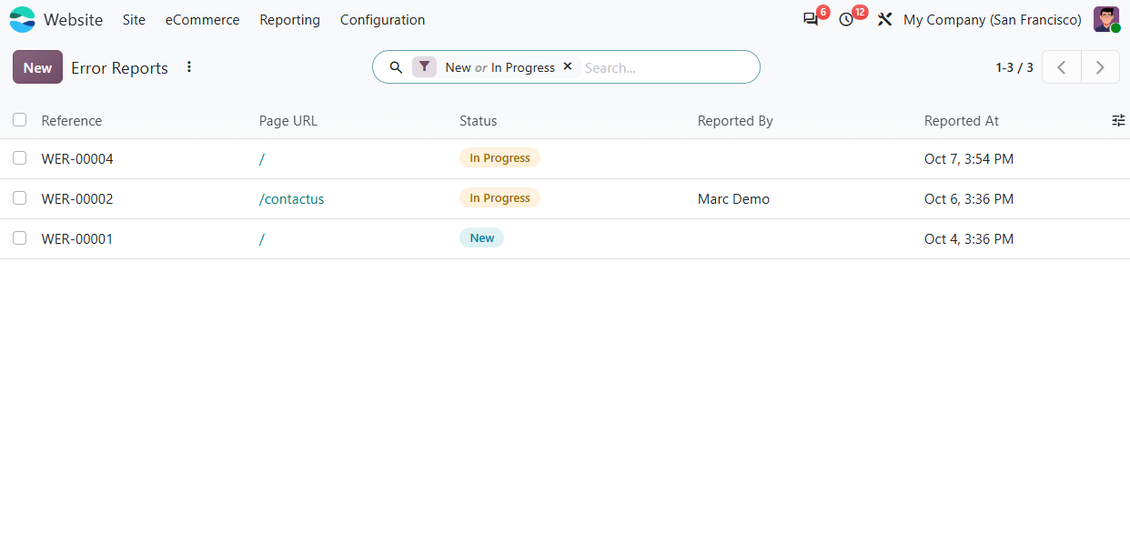1130x535 pixels.
Task: Click the New or In Progress facet label
Action: [500, 67]
